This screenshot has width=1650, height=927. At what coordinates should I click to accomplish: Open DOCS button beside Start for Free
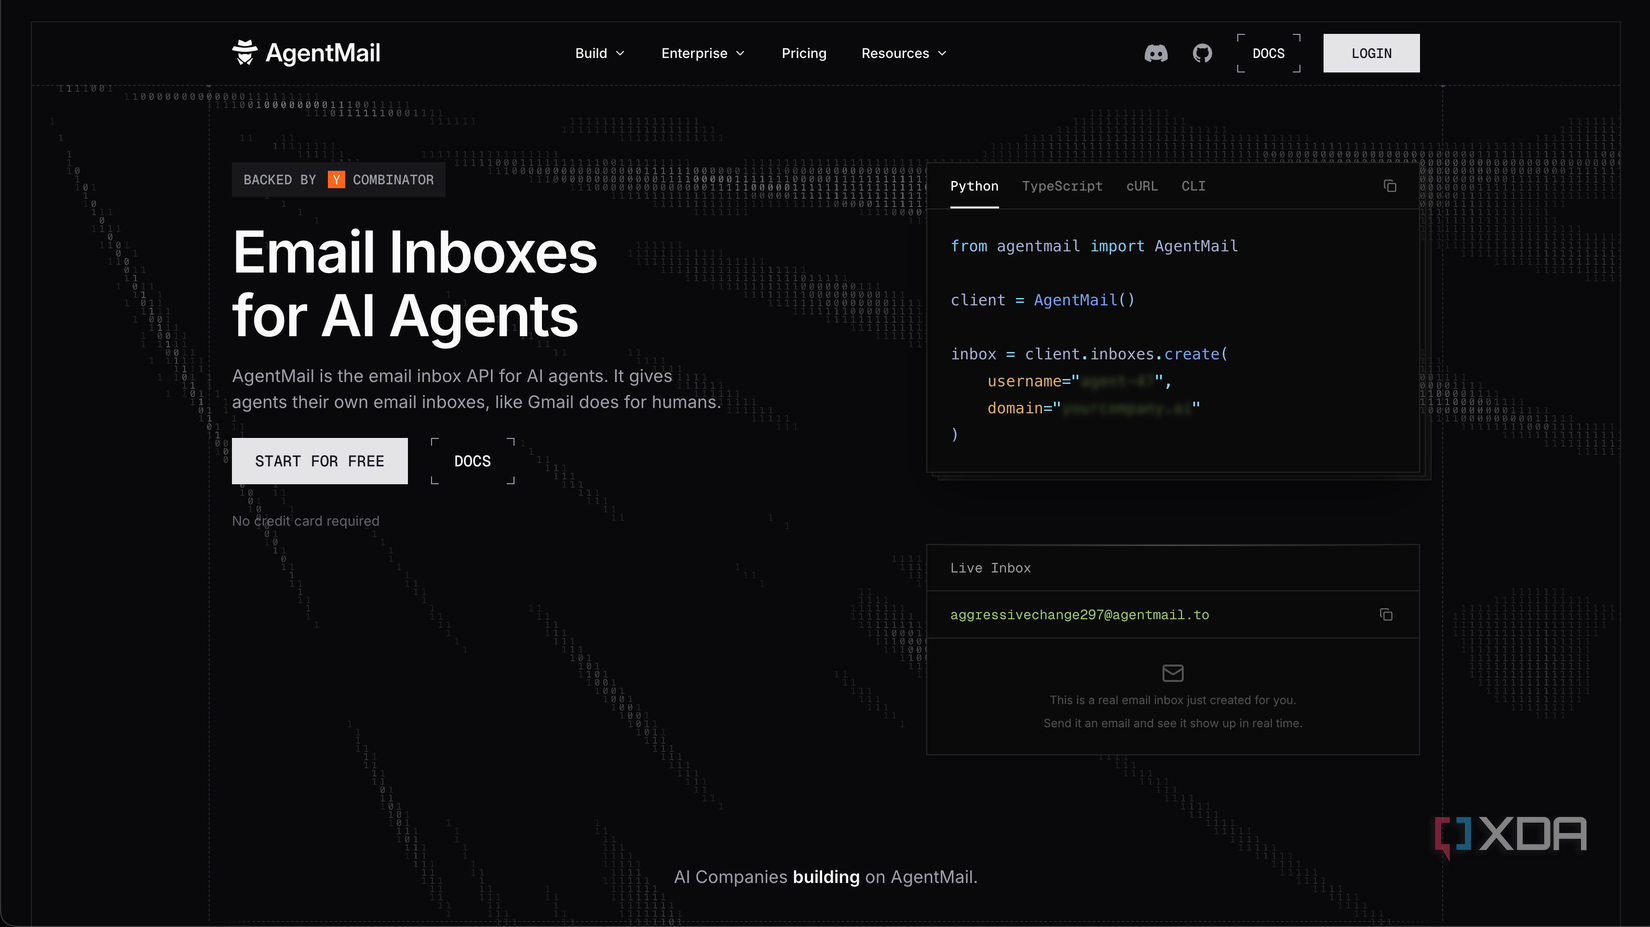click(x=473, y=461)
